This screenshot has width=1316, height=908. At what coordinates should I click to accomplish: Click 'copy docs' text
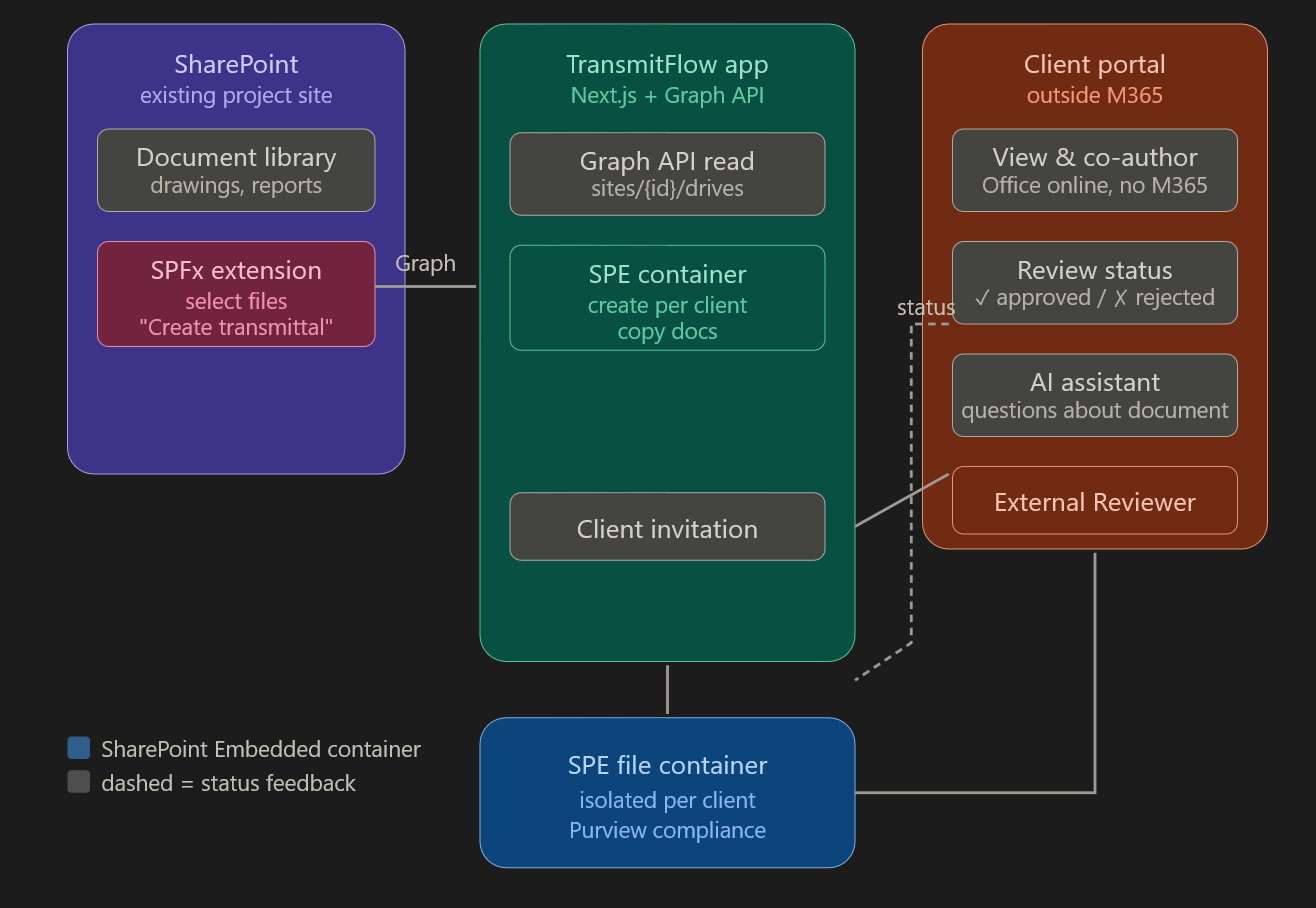coord(667,332)
